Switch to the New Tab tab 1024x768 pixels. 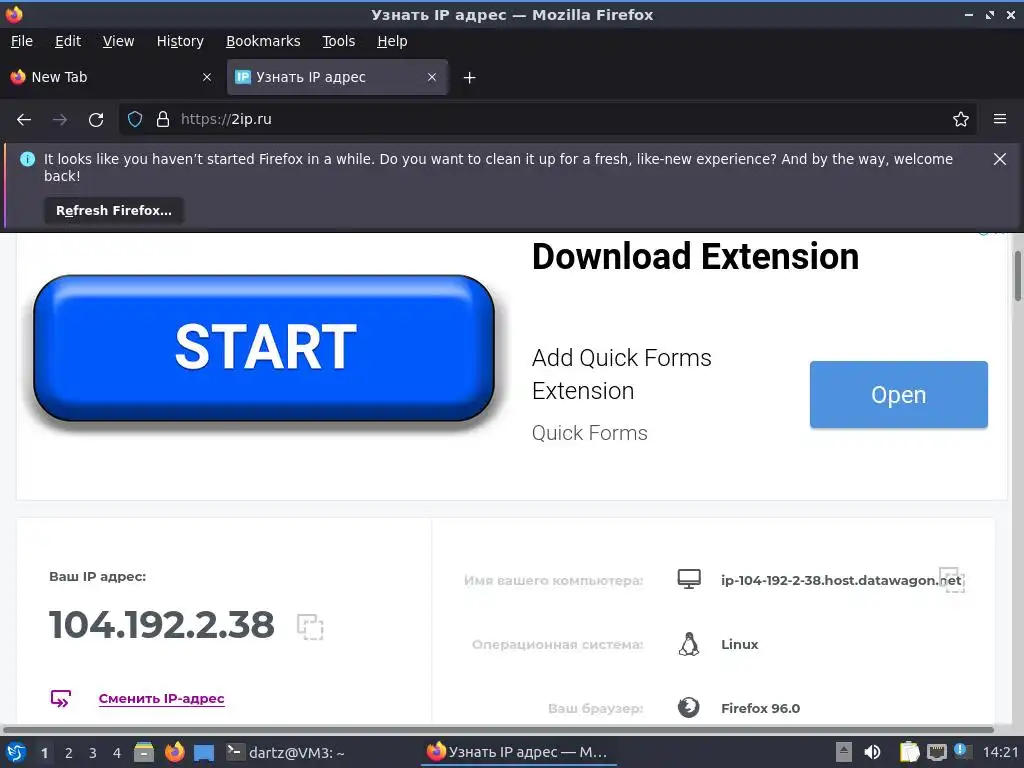[111, 77]
